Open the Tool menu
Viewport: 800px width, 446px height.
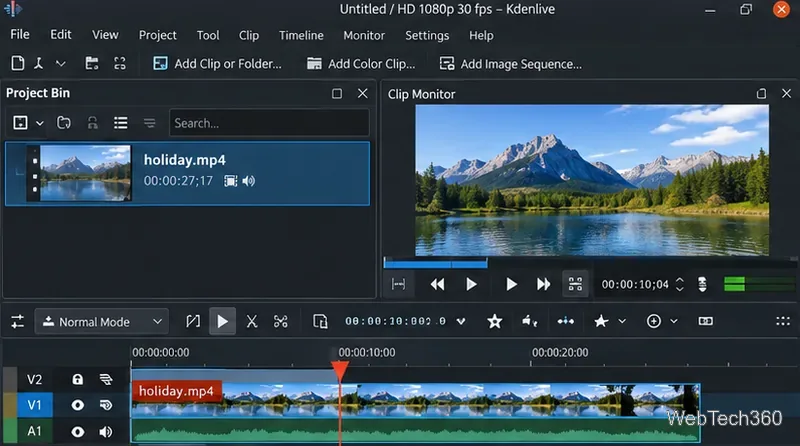coord(208,35)
